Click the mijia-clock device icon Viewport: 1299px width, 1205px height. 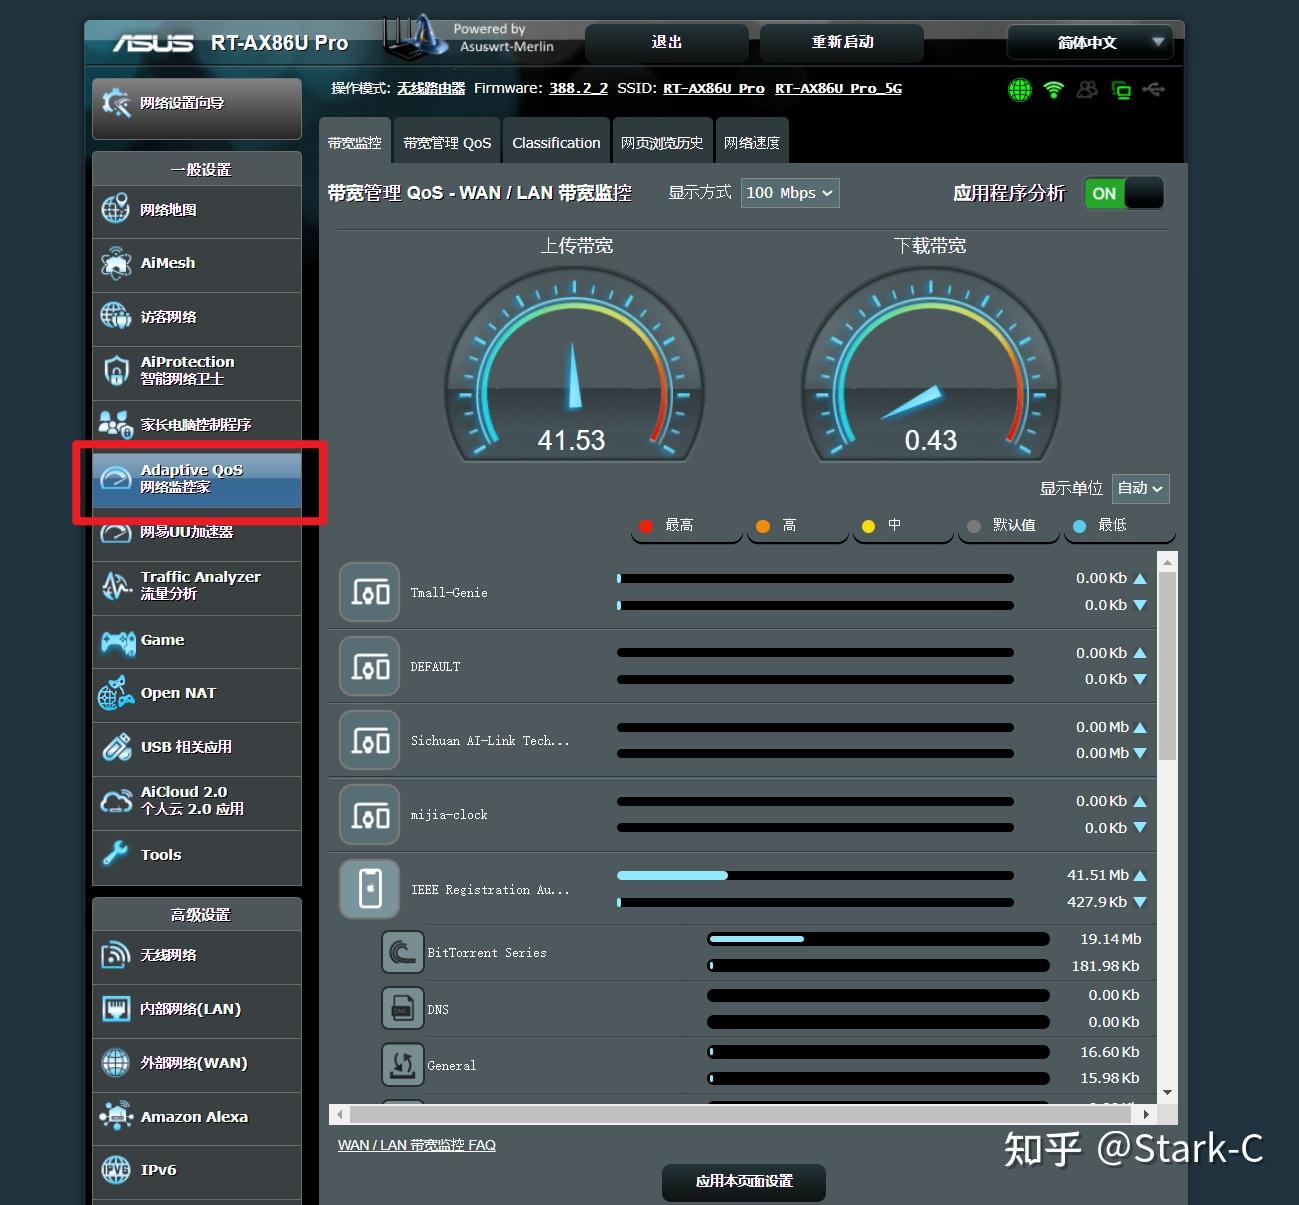tap(370, 815)
